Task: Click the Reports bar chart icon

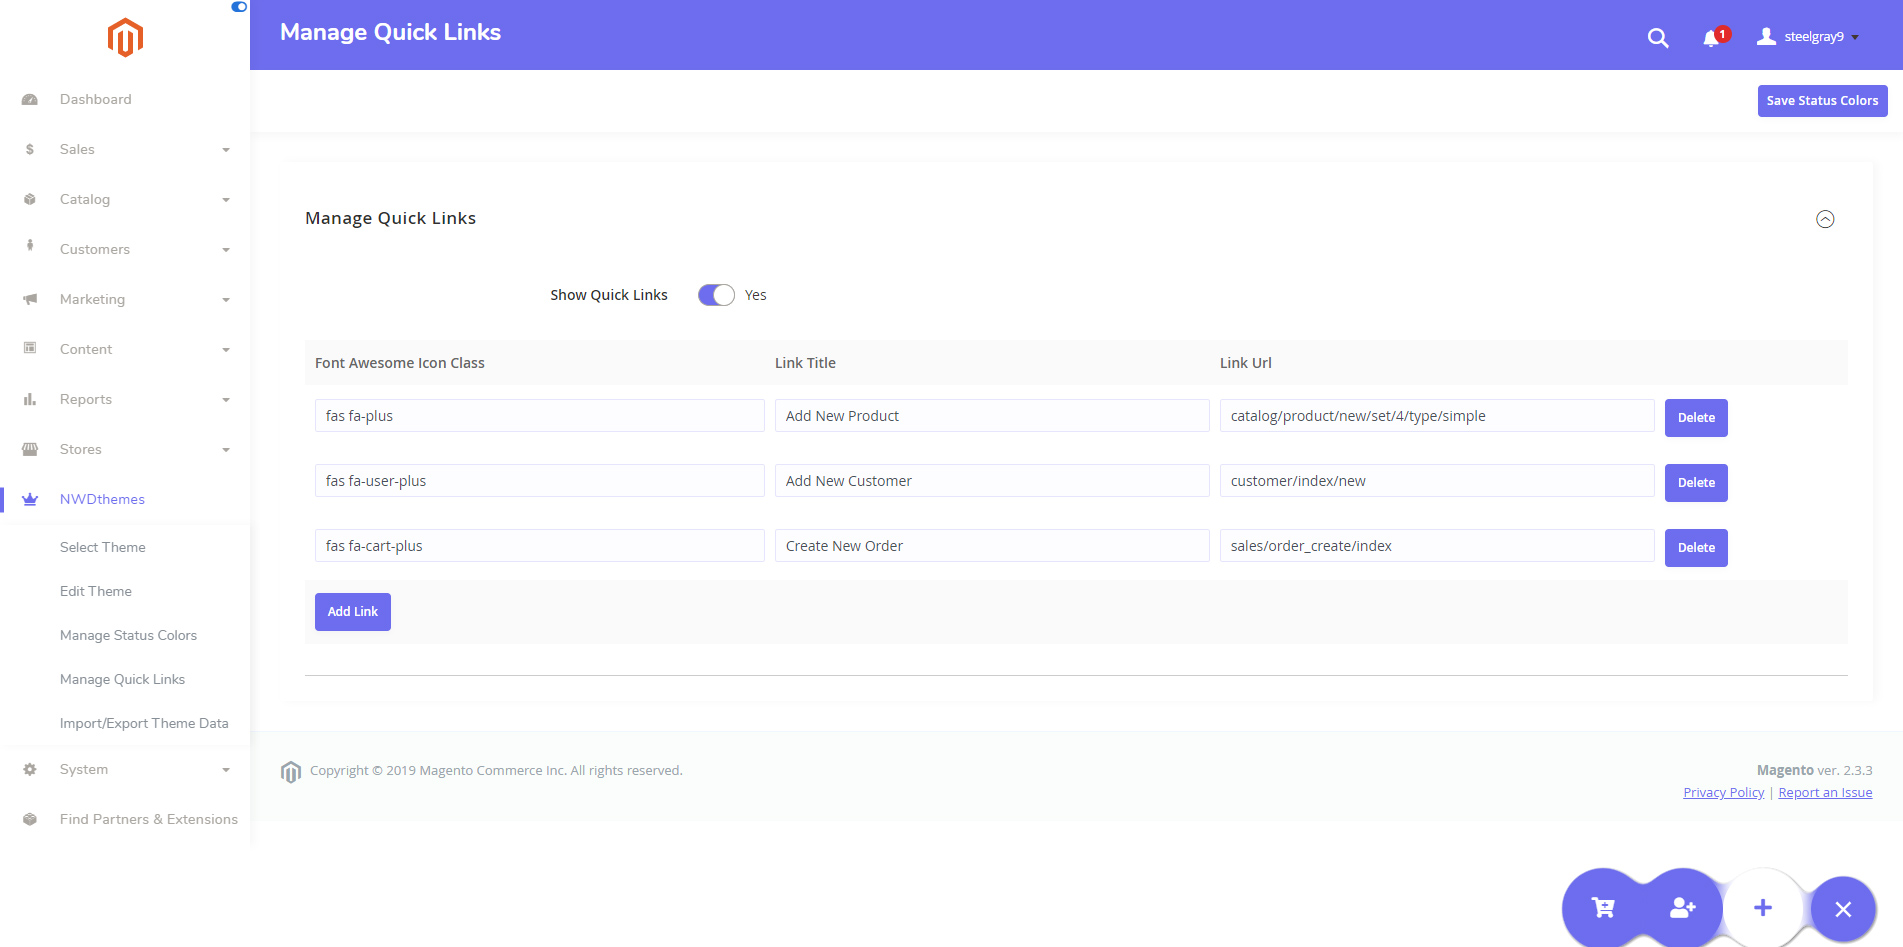Action: pos(30,399)
